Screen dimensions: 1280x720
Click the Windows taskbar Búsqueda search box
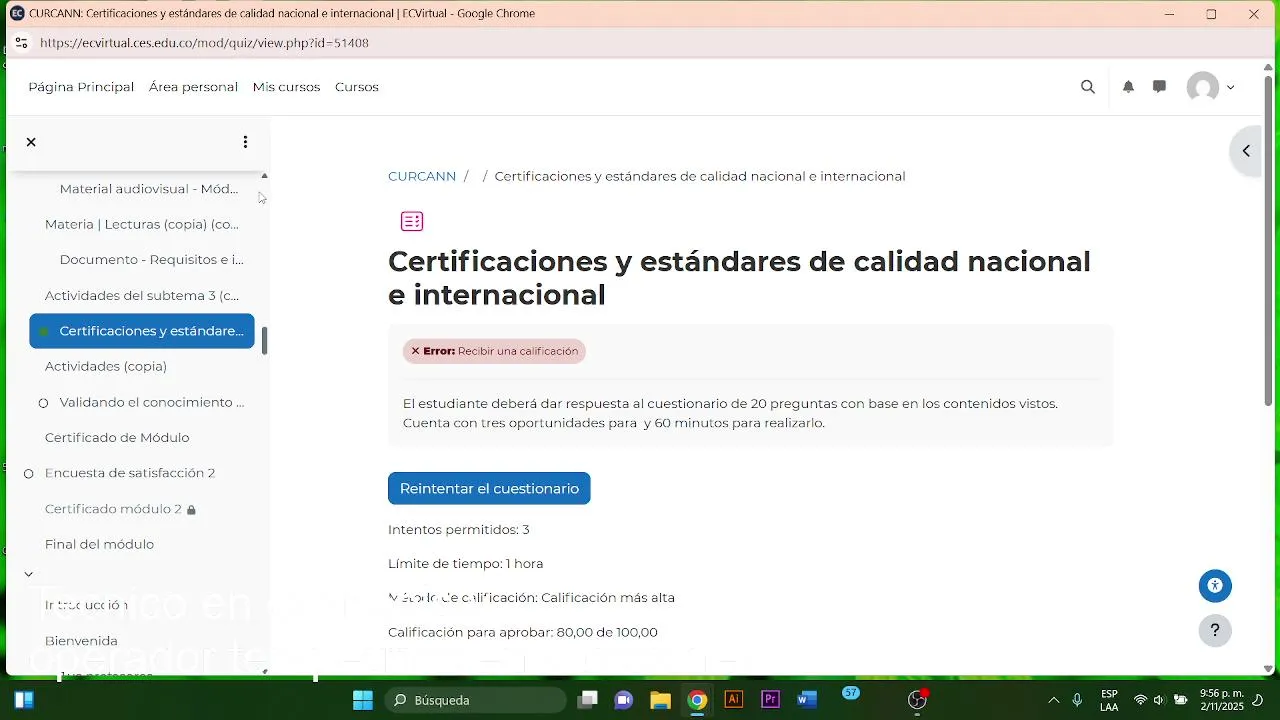(476, 700)
